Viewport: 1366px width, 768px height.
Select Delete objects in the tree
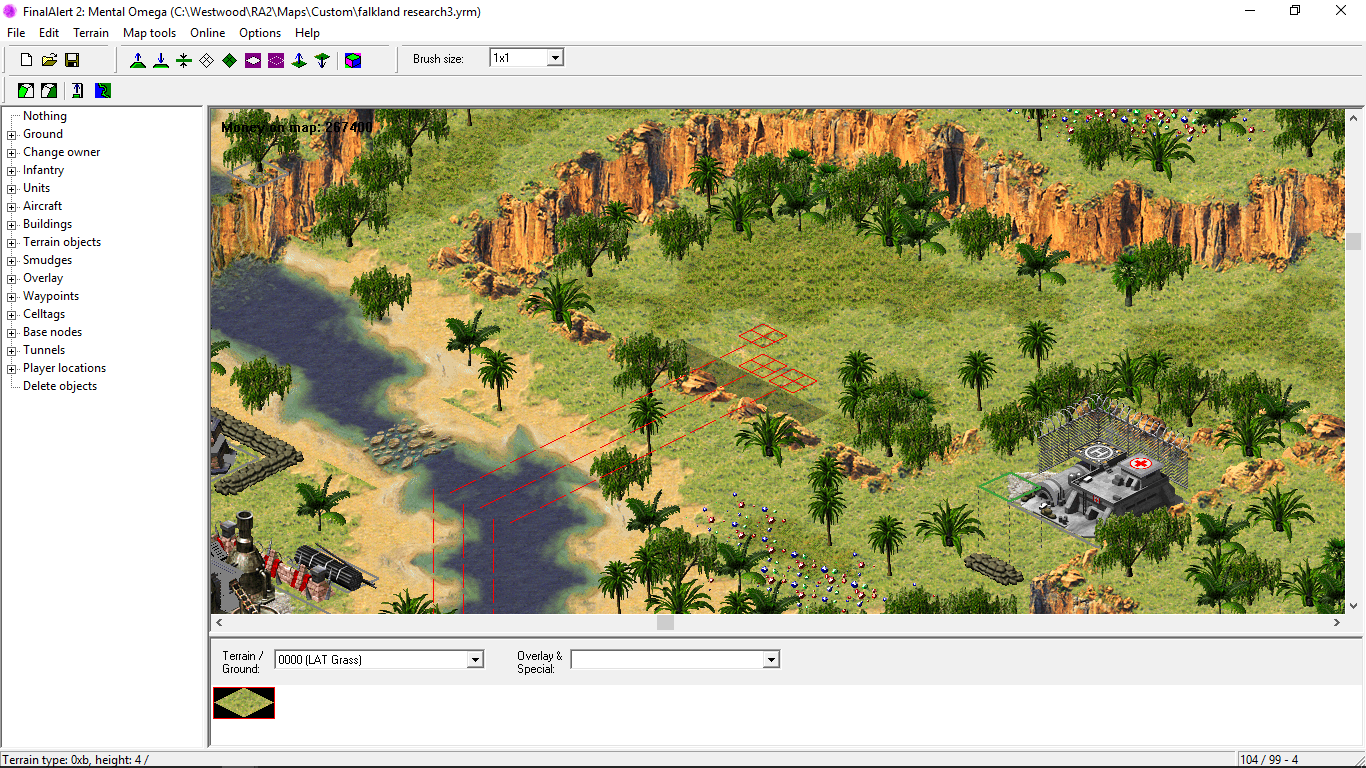click(60, 386)
